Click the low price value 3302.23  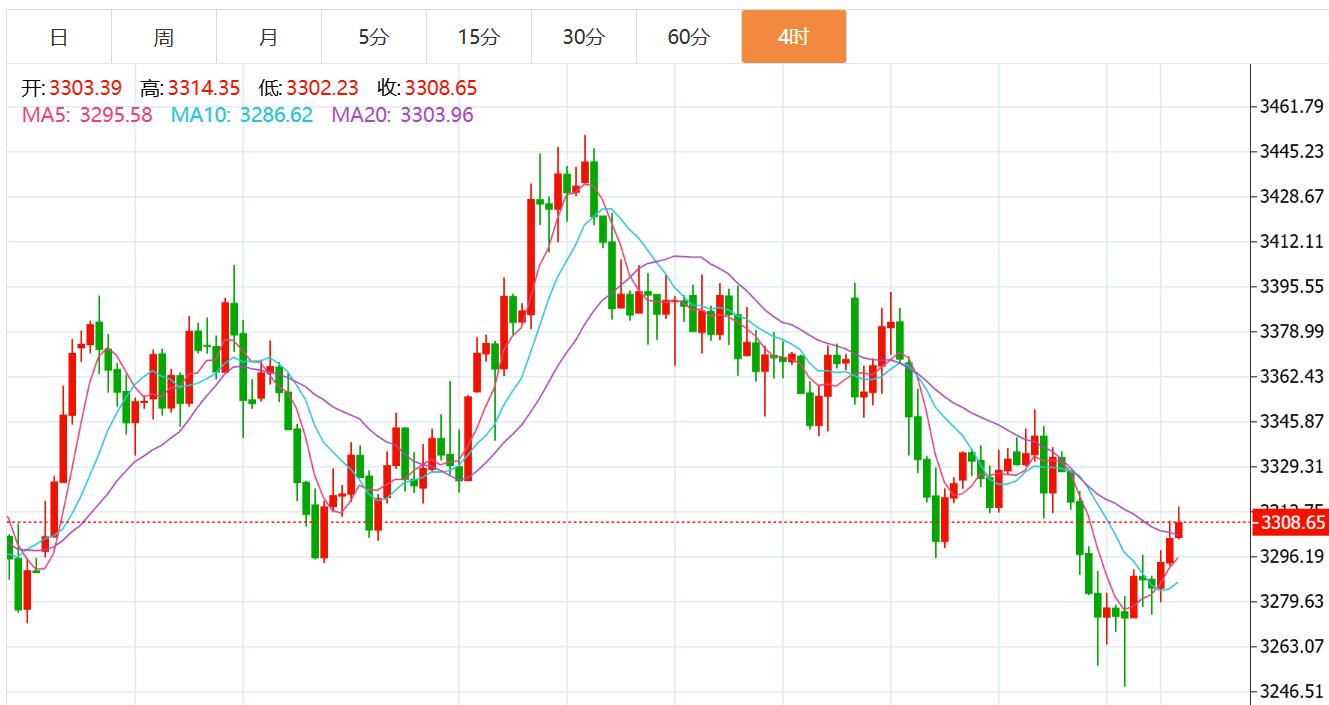coord(322,89)
